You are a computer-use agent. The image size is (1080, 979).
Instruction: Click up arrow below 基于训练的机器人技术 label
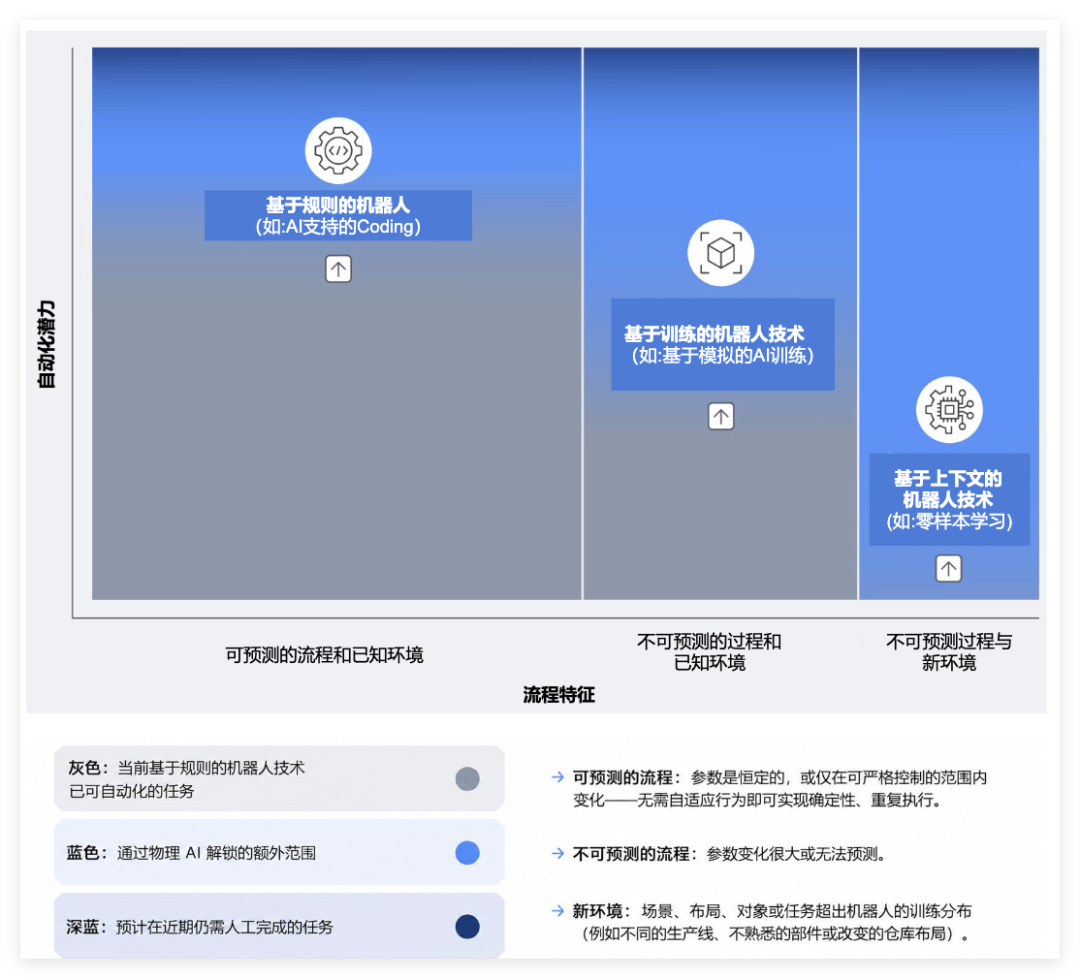[x=721, y=416]
